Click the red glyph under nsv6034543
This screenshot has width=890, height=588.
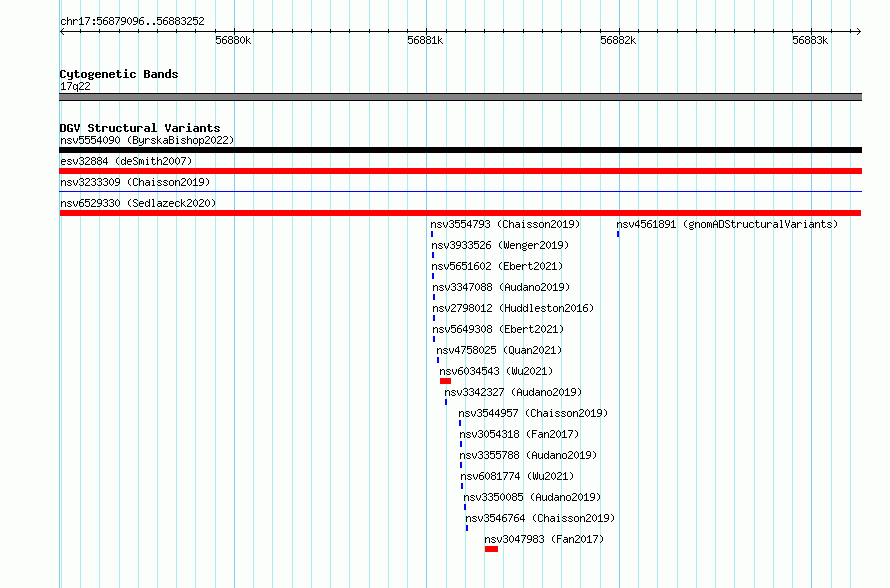coord(445,381)
